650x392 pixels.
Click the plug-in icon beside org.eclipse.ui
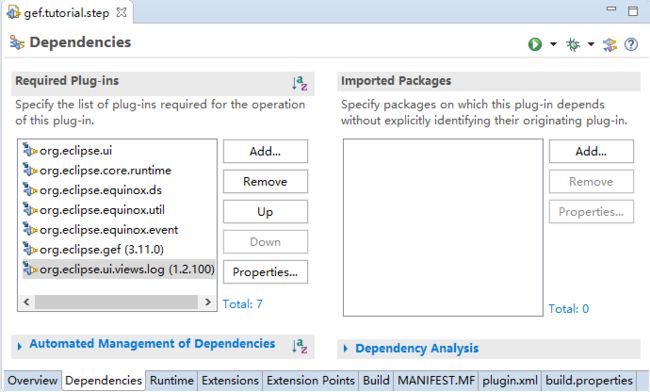(30, 150)
